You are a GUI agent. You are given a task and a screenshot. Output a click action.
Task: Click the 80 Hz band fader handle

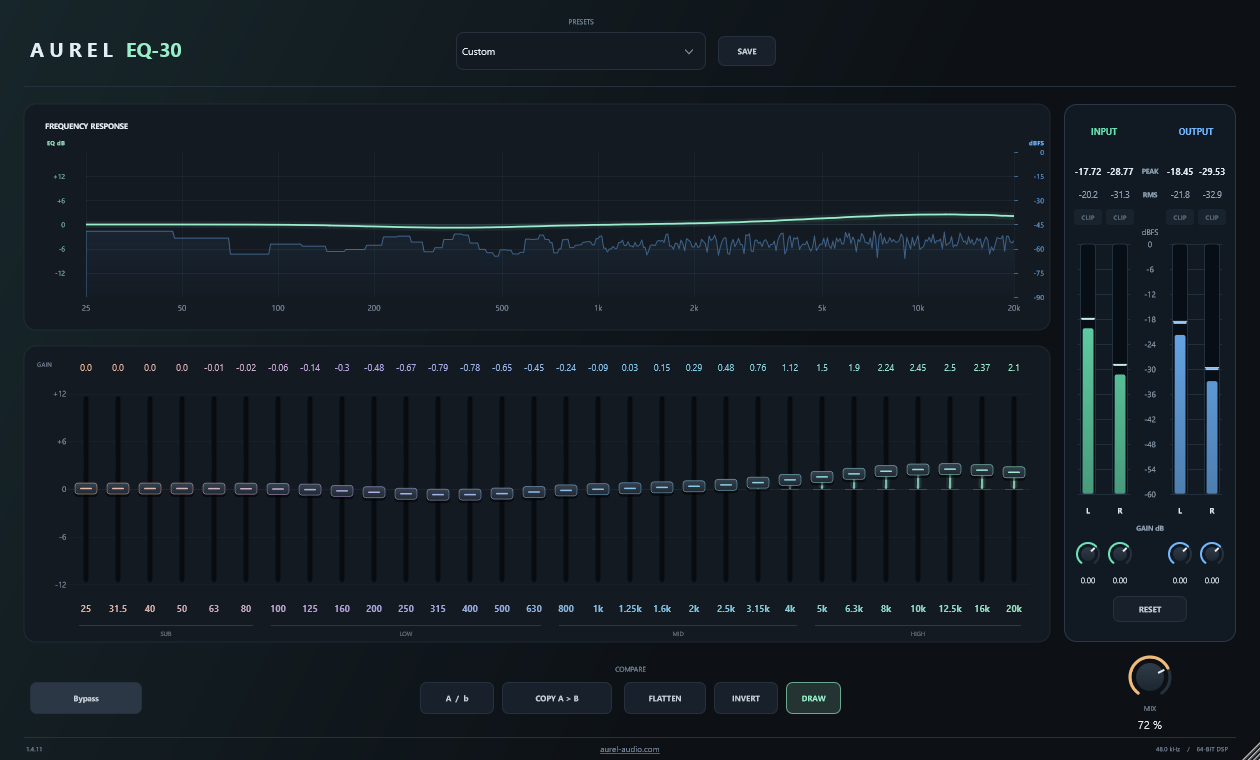tap(246, 488)
